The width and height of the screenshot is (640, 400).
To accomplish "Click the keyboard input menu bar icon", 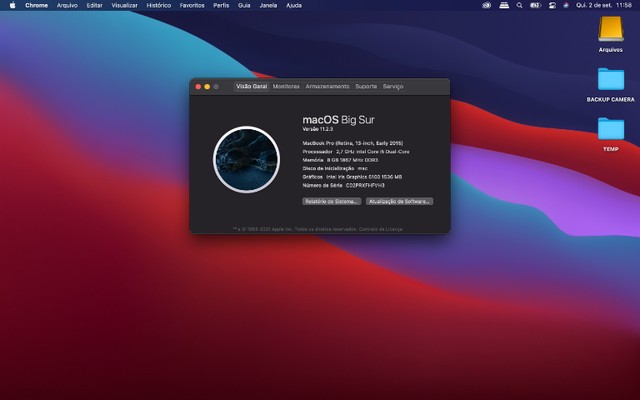I will click(x=504, y=5).
